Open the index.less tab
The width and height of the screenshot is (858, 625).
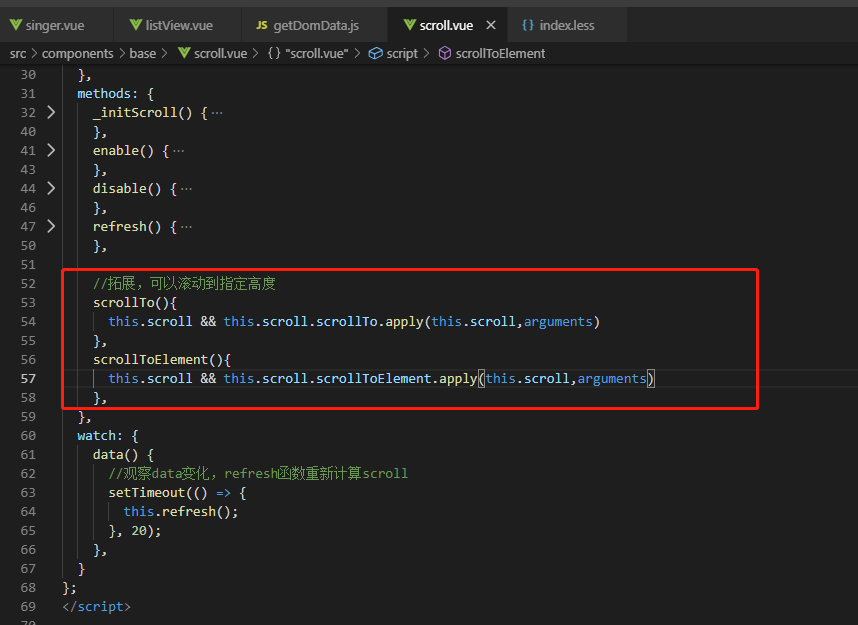tap(566, 25)
